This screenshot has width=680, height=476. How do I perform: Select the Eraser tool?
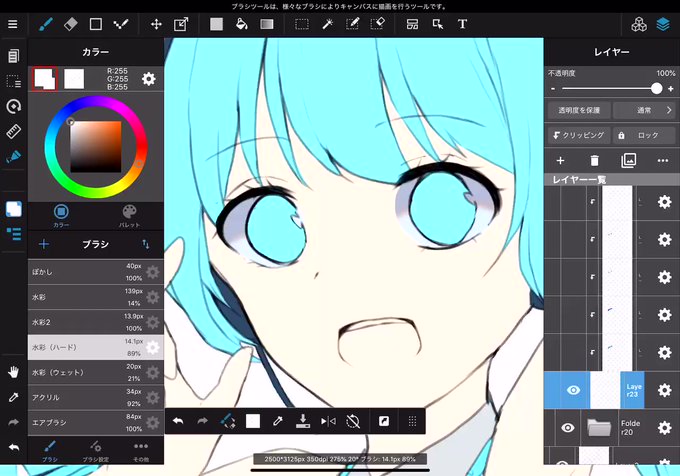coord(71,24)
